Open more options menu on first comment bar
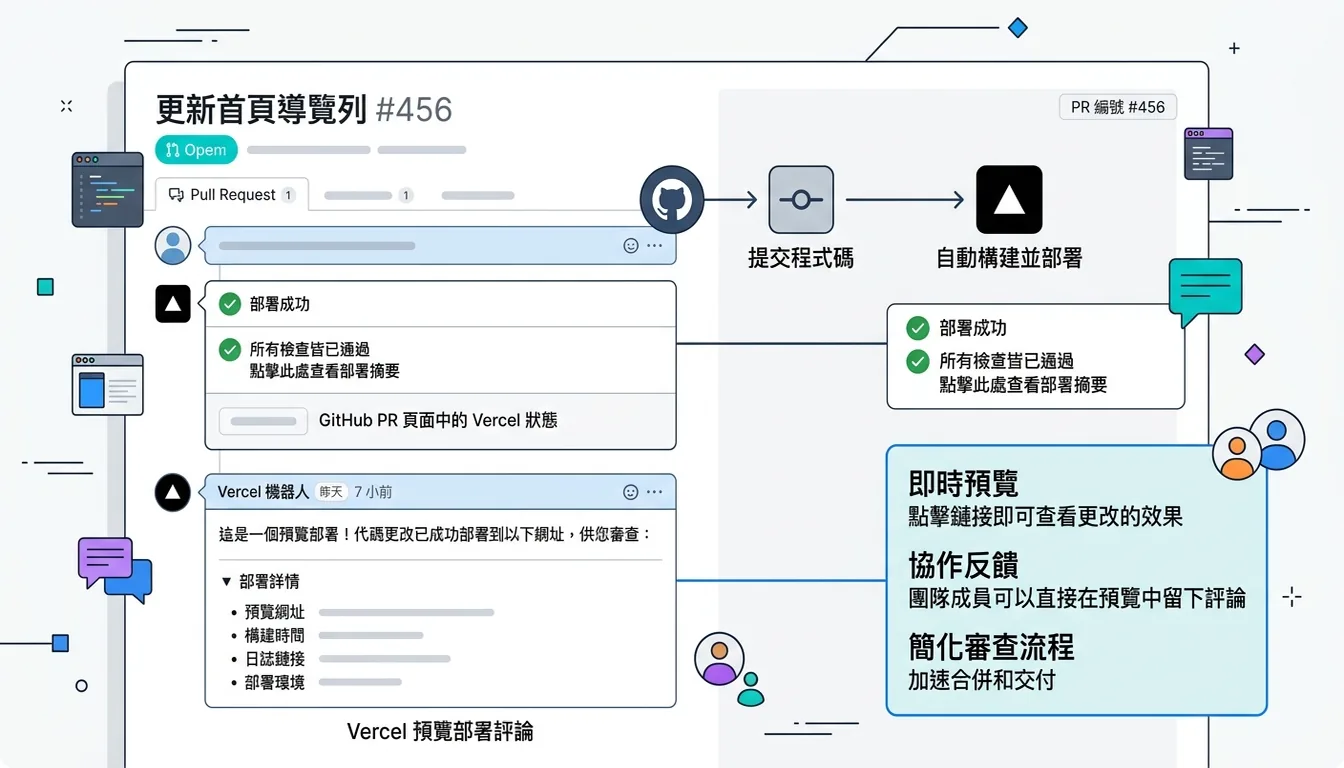Viewport: 1344px width, 768px height. [654, 245]
